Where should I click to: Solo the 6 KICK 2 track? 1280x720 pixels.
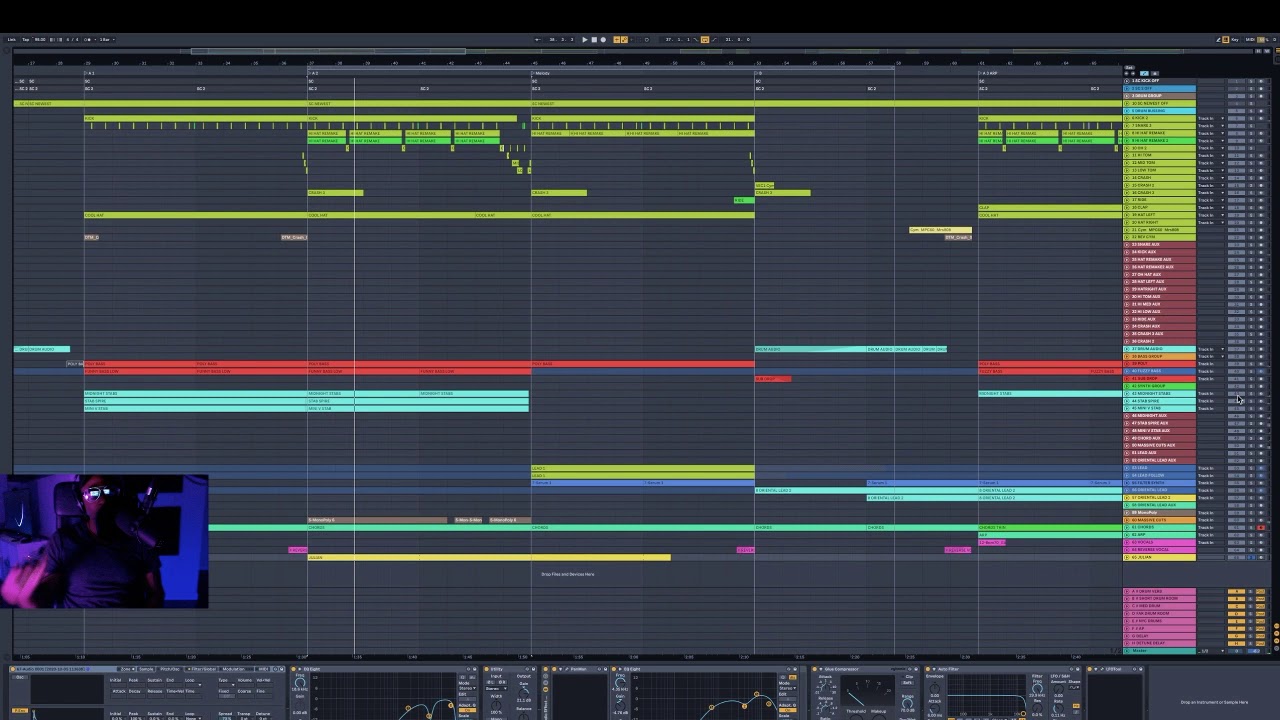(x=1251, y=118)
